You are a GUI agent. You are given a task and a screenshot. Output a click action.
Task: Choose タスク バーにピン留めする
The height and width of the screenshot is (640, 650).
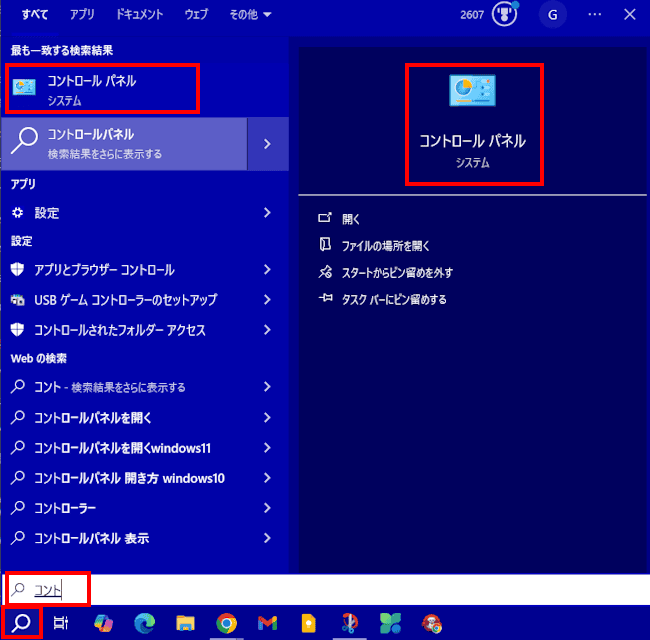[x=394, y=299]
